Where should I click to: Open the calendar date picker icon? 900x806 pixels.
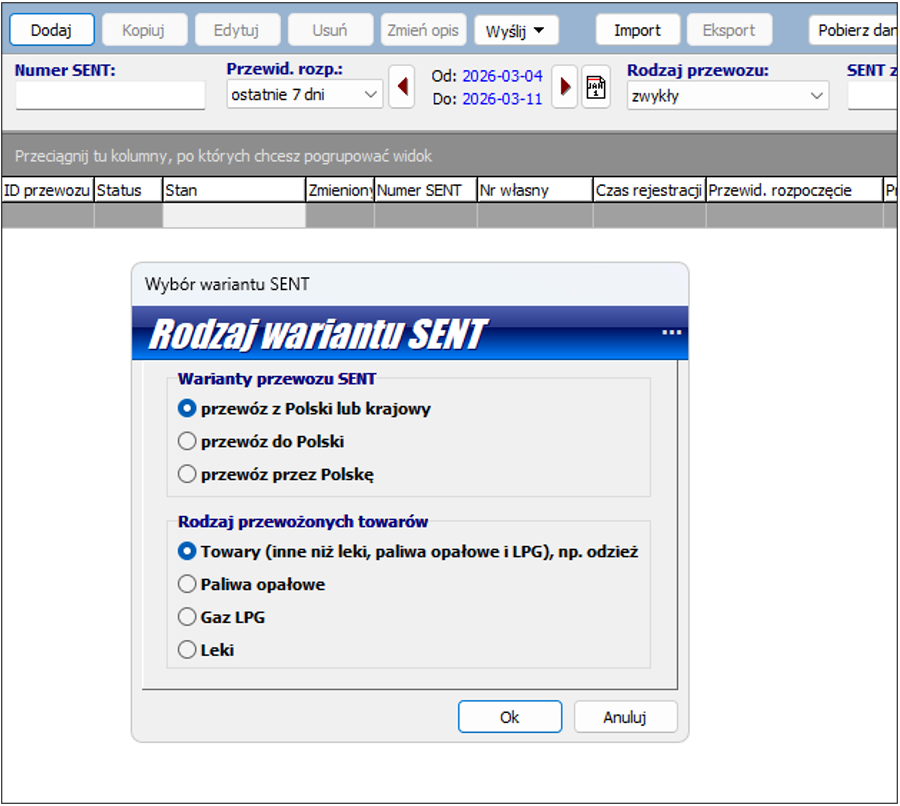pyautogui.click(x=596, y=87)
